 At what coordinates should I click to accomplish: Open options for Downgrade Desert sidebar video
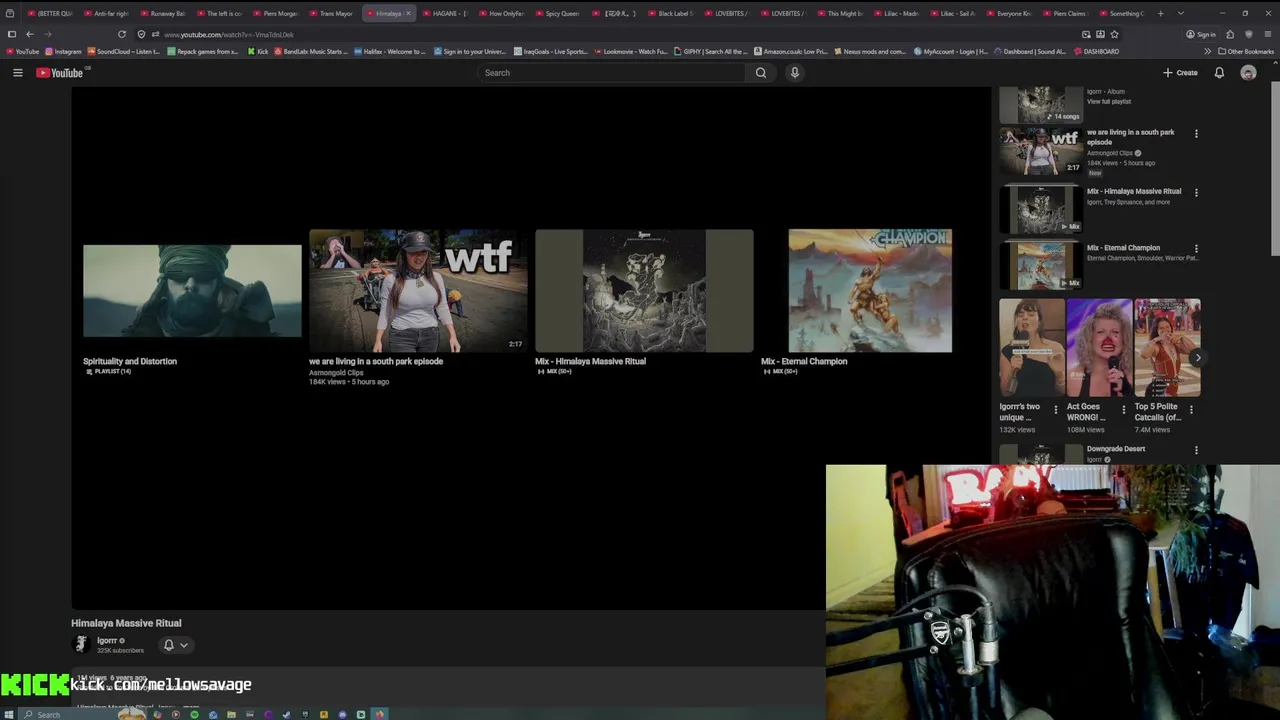click(1196, 450)
